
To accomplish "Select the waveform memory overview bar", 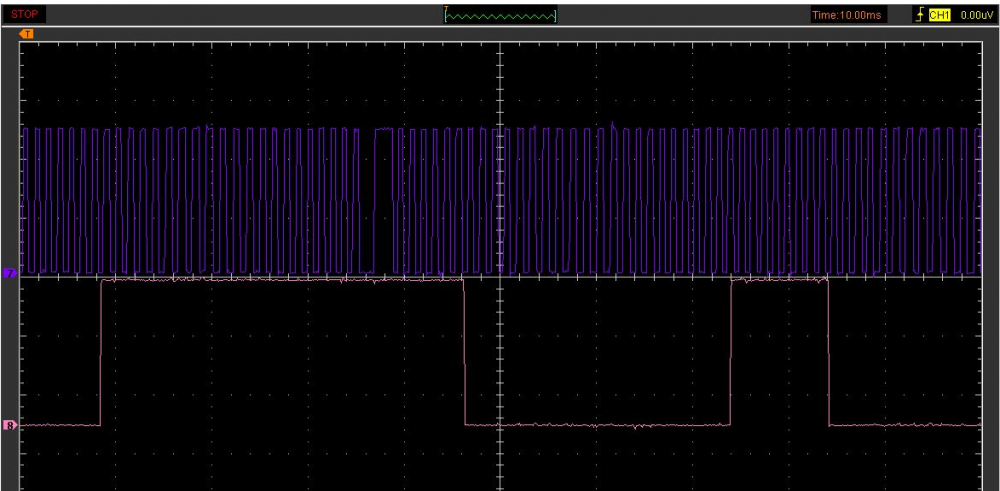I will pos(500,16).
